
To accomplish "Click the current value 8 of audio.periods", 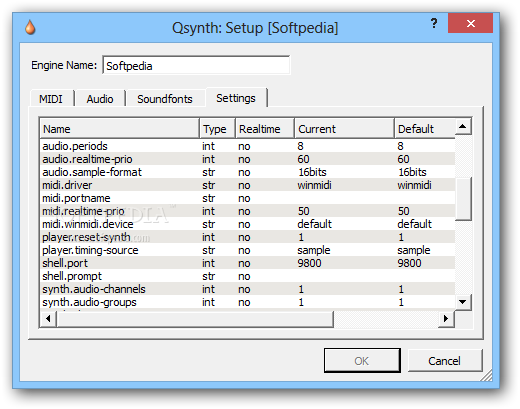I will click(300, 146).
